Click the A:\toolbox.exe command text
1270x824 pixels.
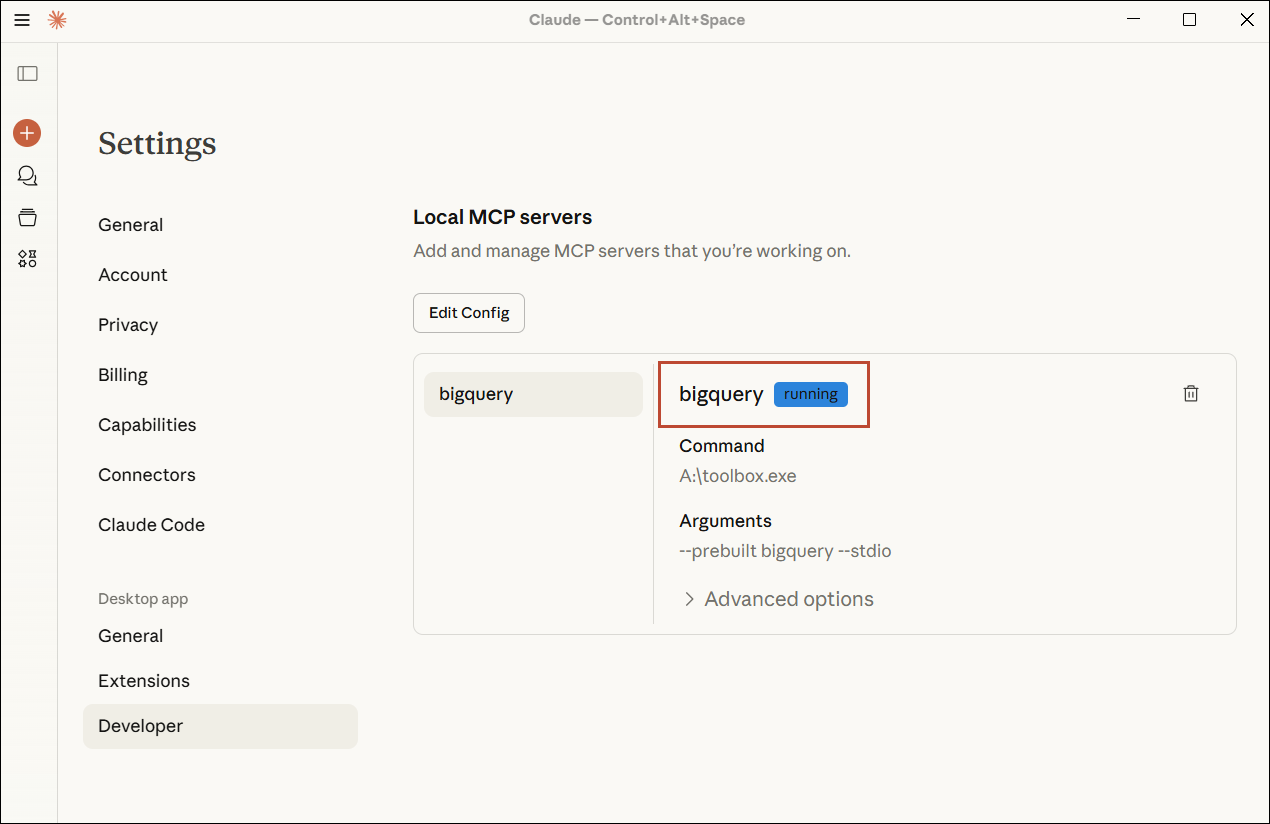pyautogui.click(x=738, y=476)
